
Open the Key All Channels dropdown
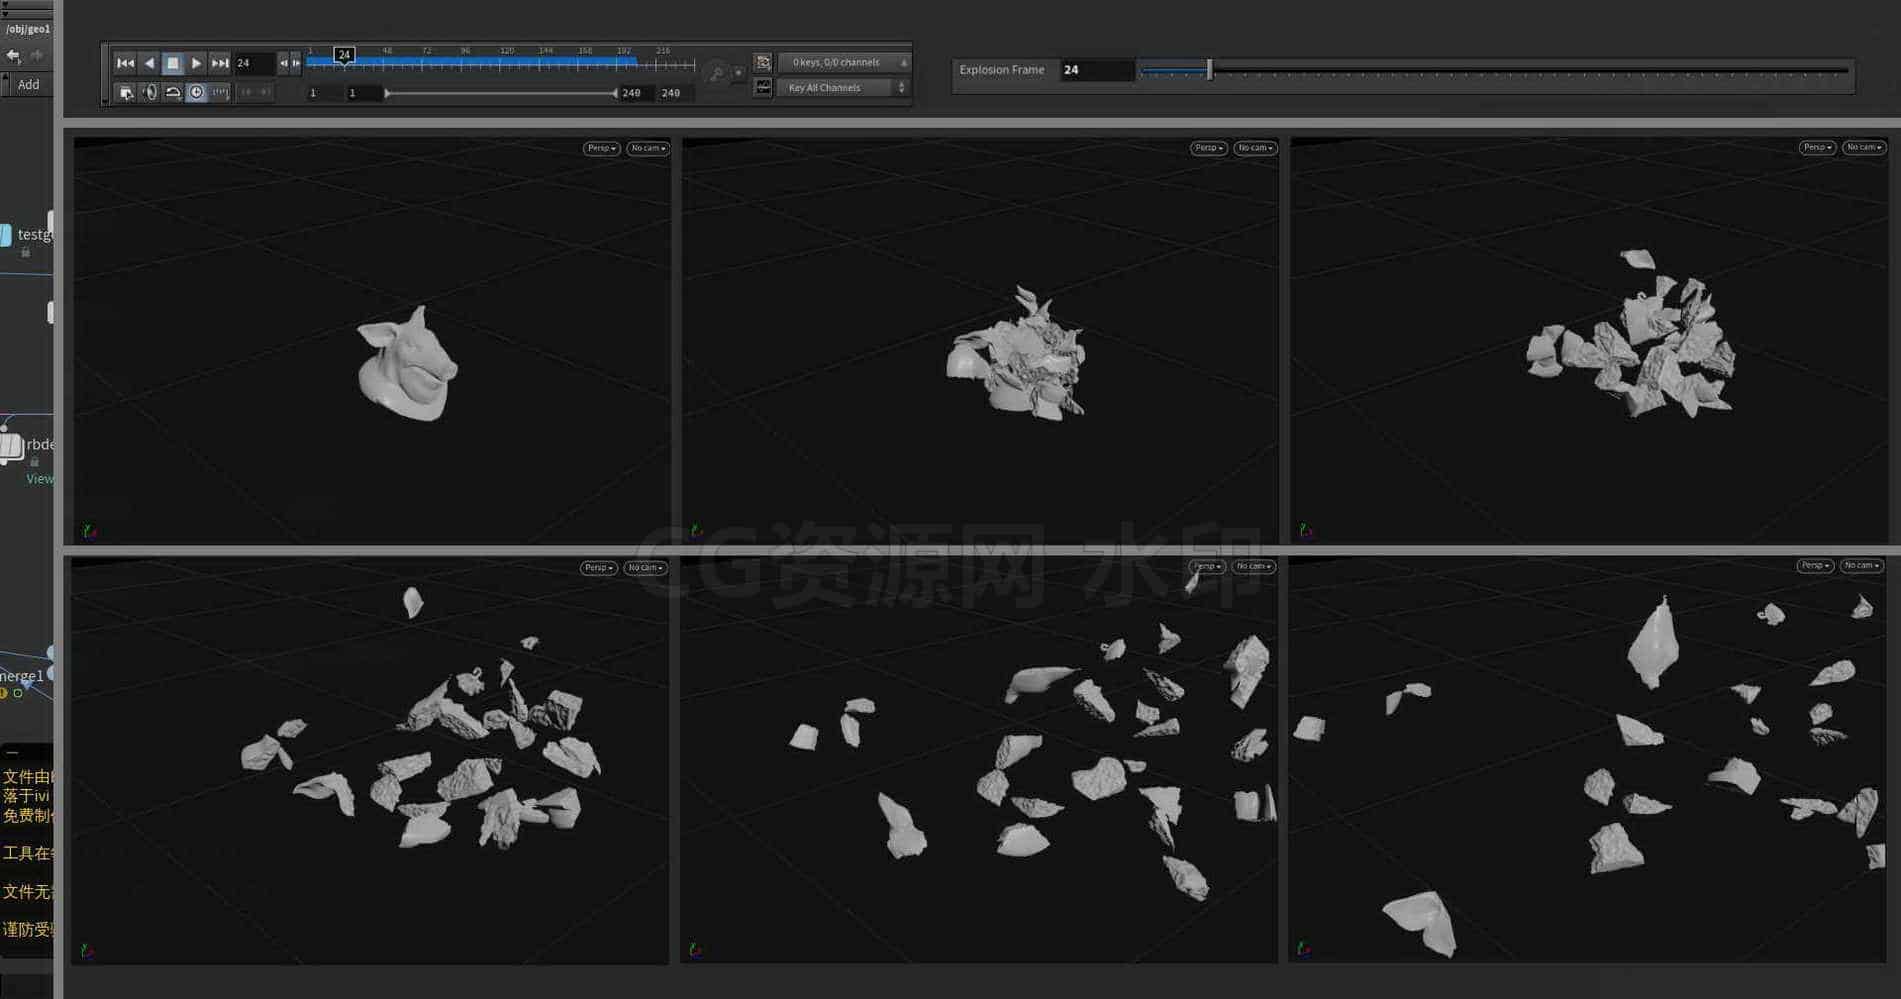coord(844,88)
